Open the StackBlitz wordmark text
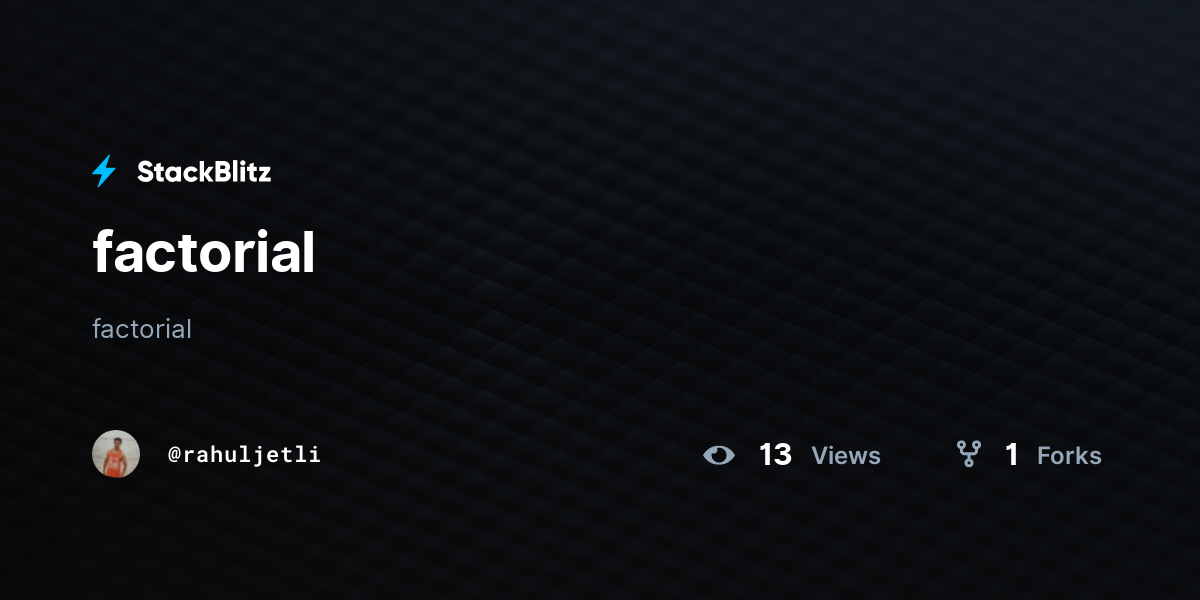Image resolution: width=1200 pixels, height=600 pixels. [204, 172]
